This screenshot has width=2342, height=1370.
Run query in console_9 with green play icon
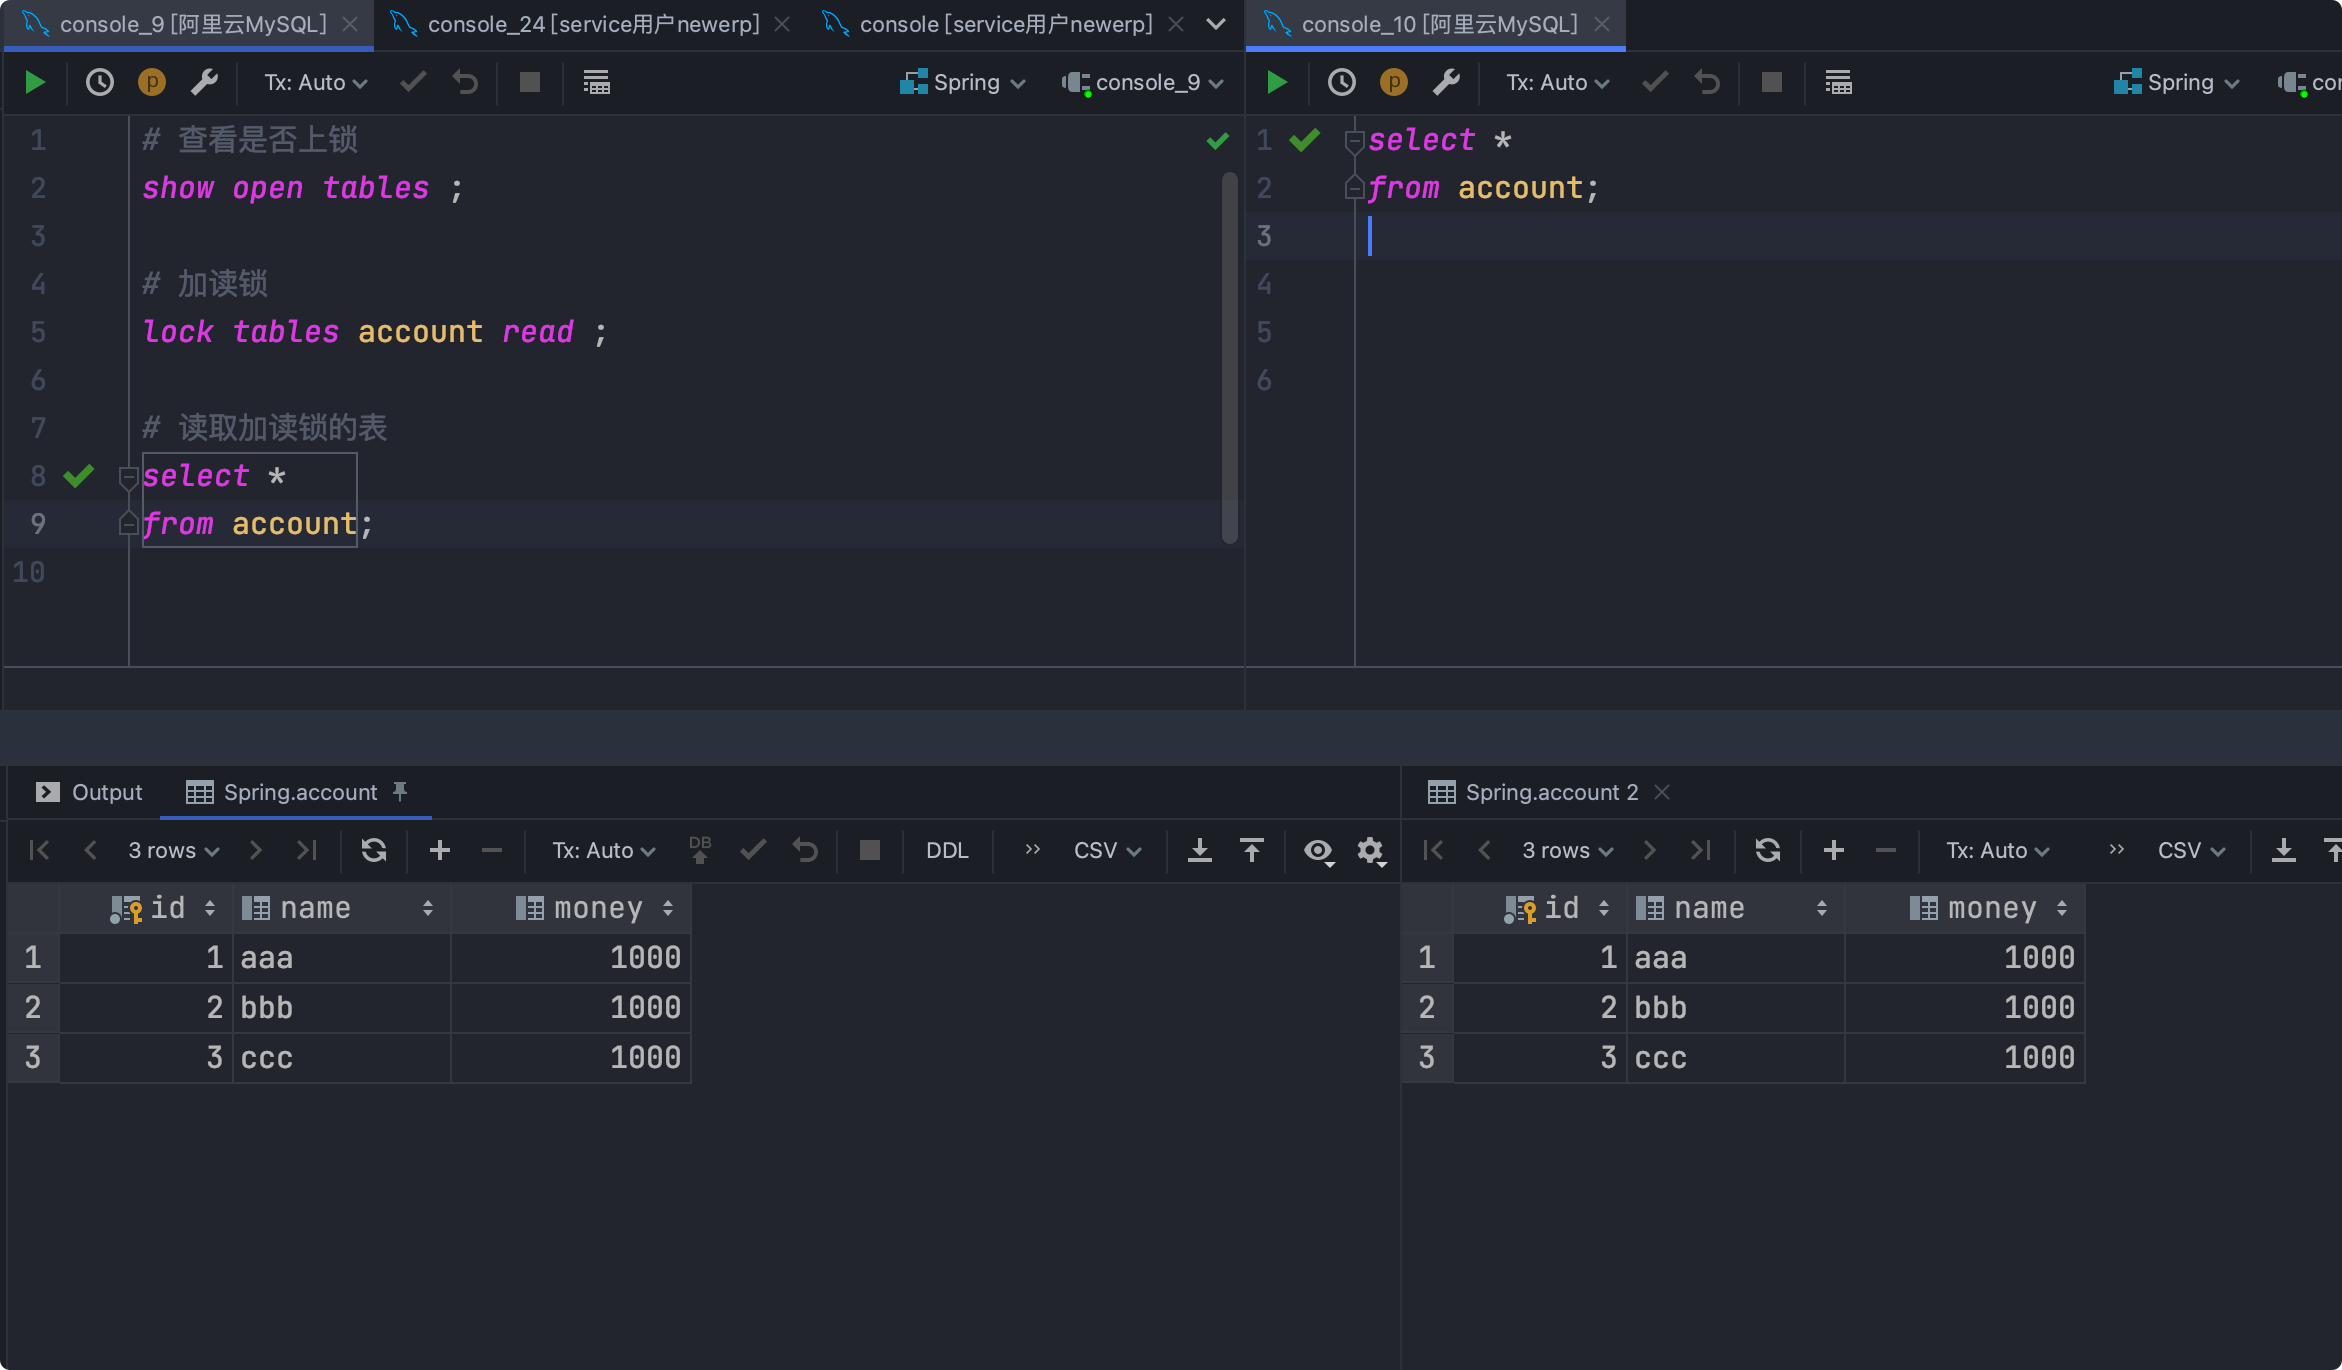click(x=35, y=82)
